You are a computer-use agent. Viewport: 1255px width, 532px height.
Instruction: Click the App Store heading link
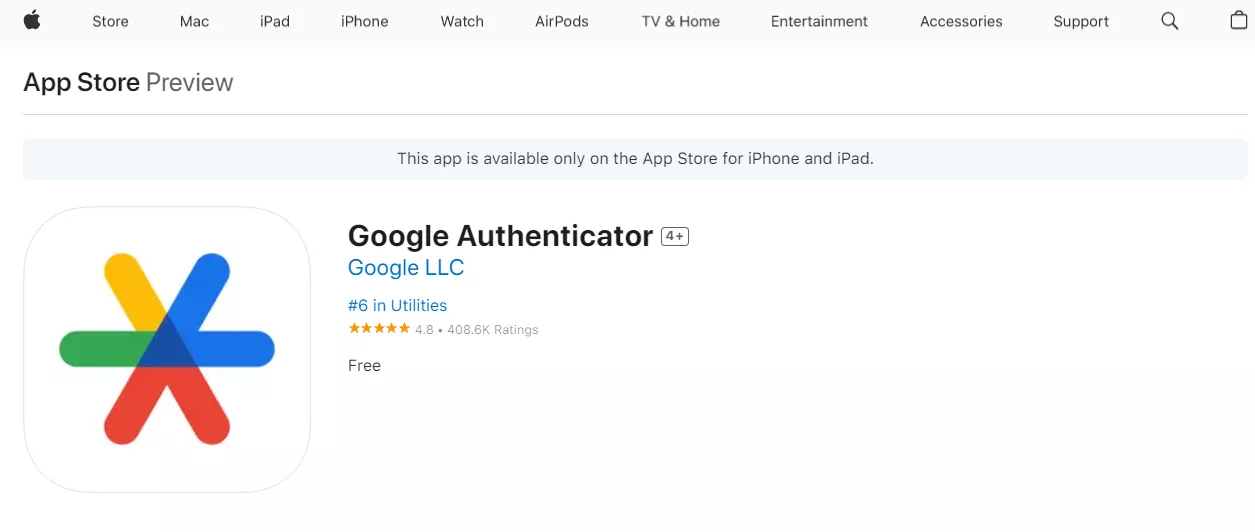pyautogui.click(x=81, y=82)
